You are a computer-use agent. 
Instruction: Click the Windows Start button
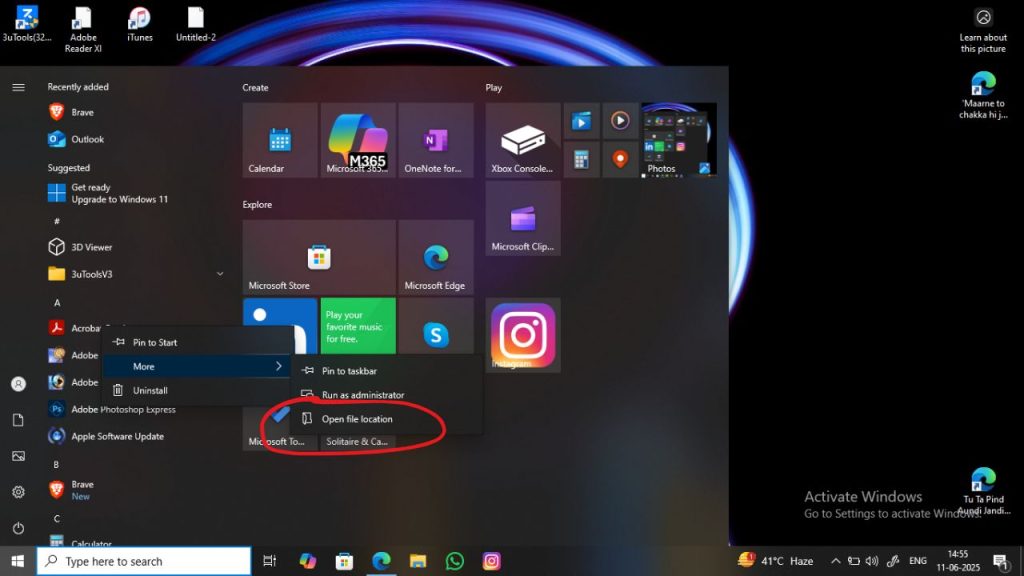click(x=18, y=561)
